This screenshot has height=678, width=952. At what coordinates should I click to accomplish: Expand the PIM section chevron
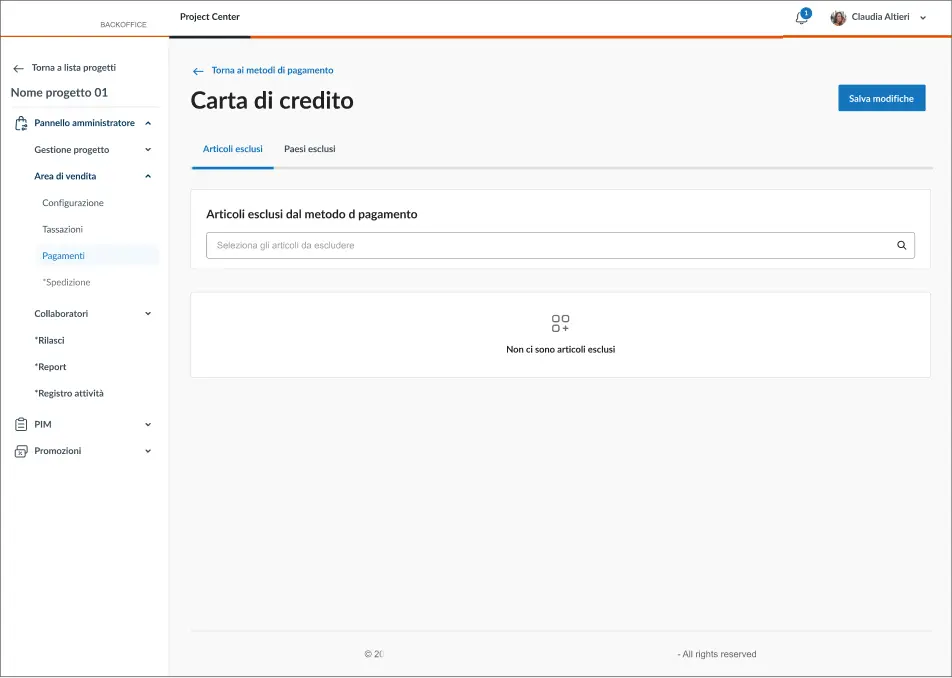tap(148, 425)
